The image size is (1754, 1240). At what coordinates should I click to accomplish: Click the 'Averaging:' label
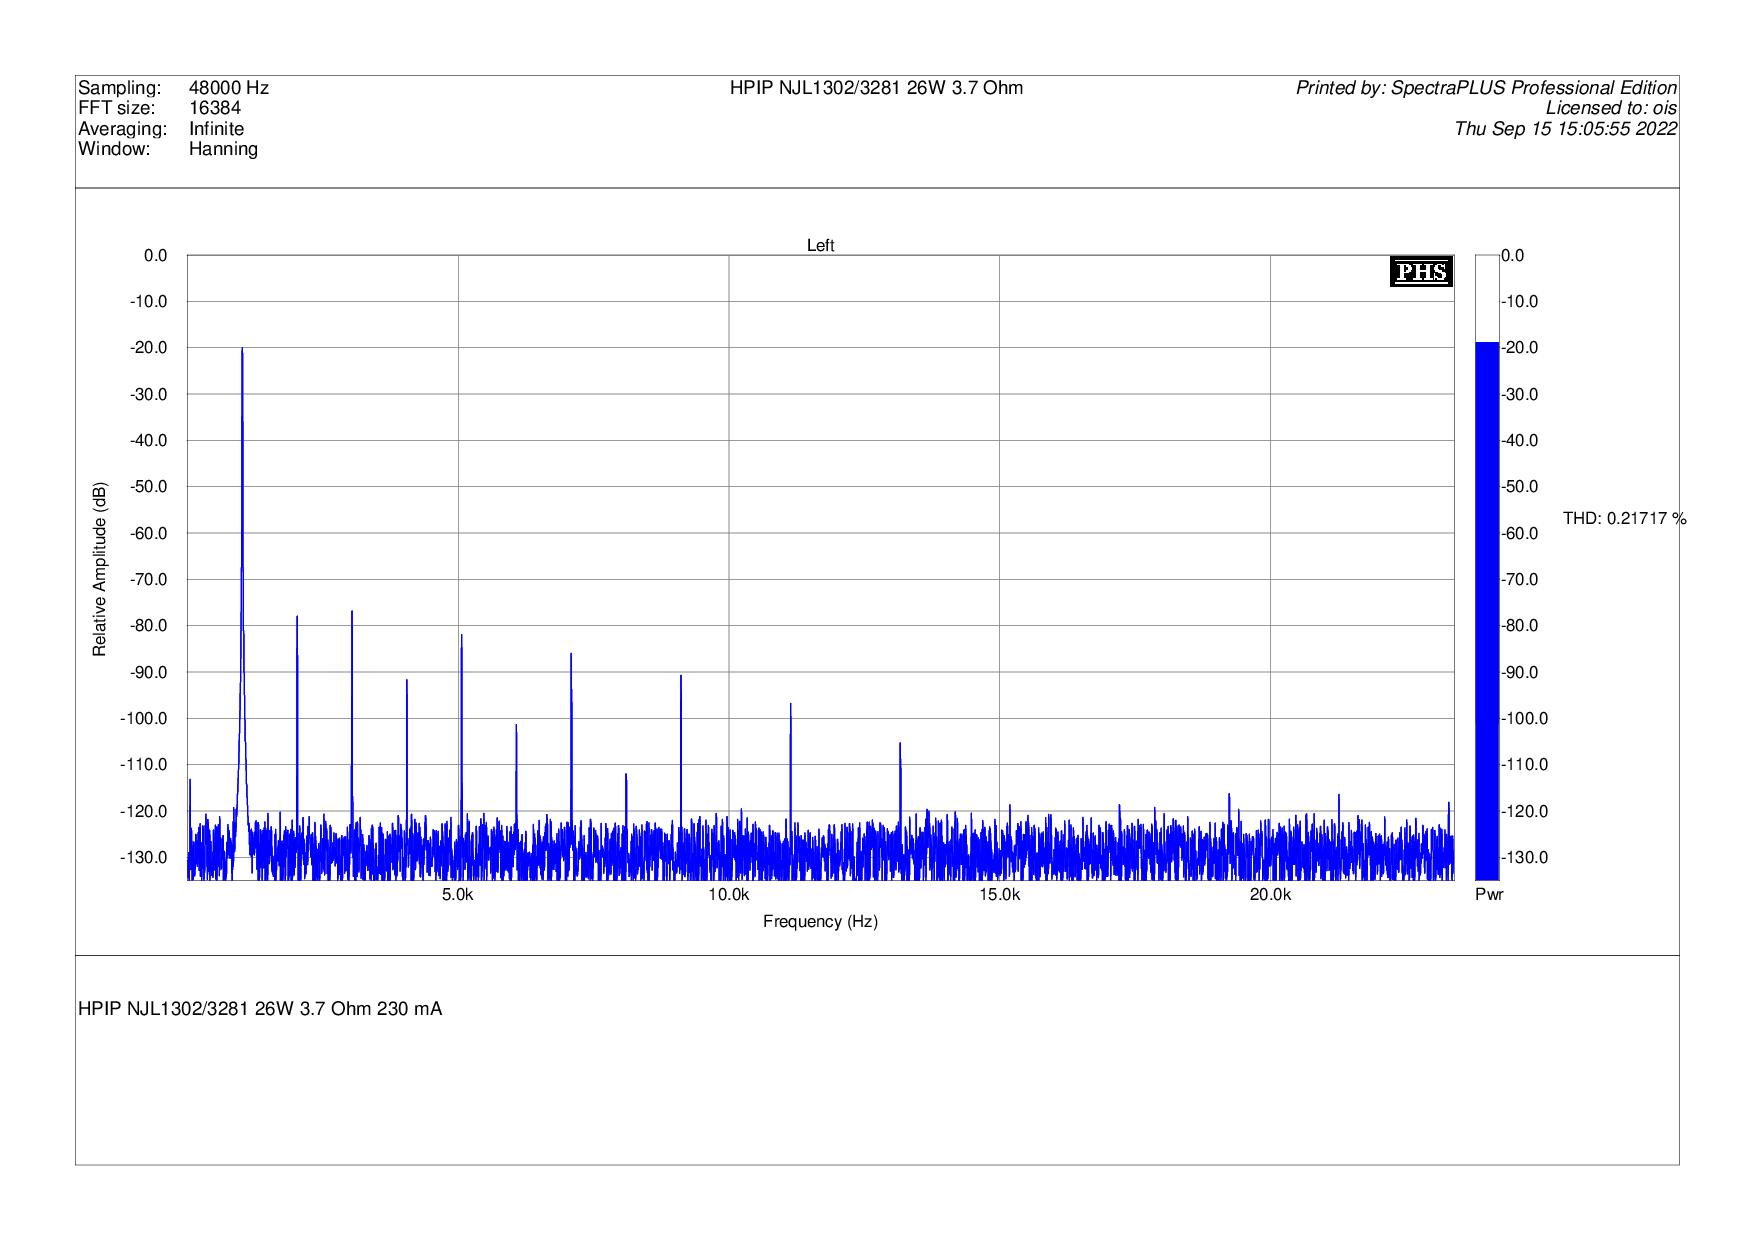click(123, 129)
